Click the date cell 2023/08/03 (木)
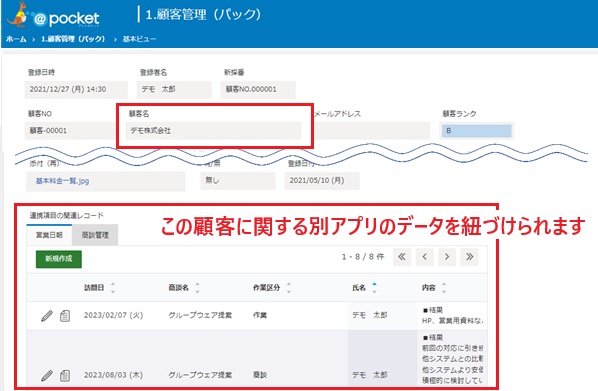Screen dimensions: 598x391 click(x=113, y=375)
